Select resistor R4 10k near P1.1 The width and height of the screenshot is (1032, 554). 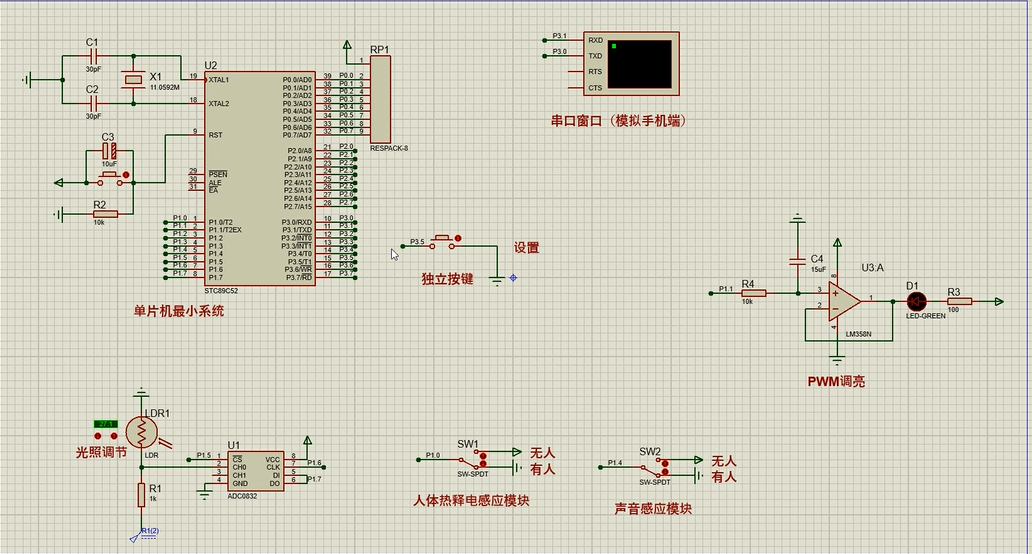754,293
